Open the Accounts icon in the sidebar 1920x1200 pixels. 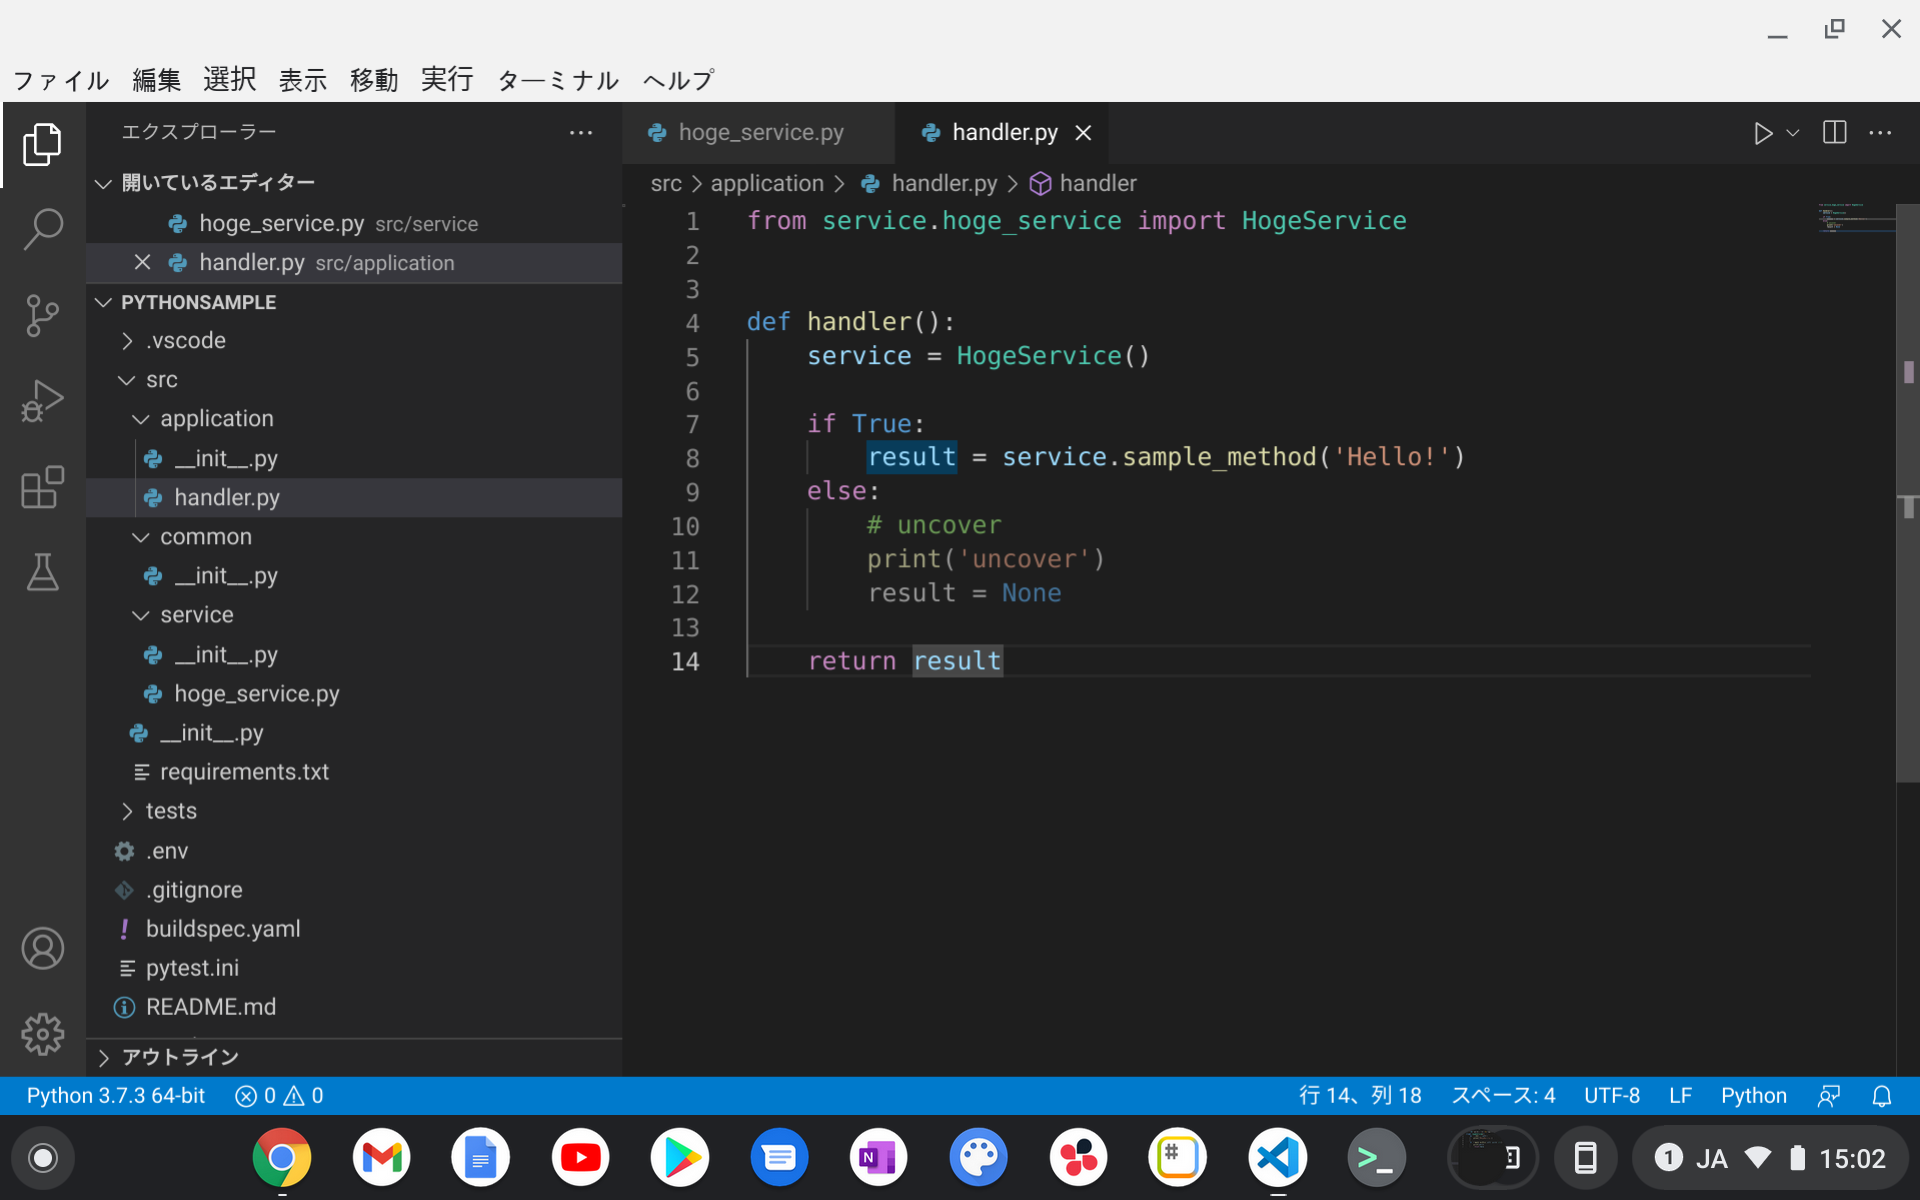coord(43,948)
